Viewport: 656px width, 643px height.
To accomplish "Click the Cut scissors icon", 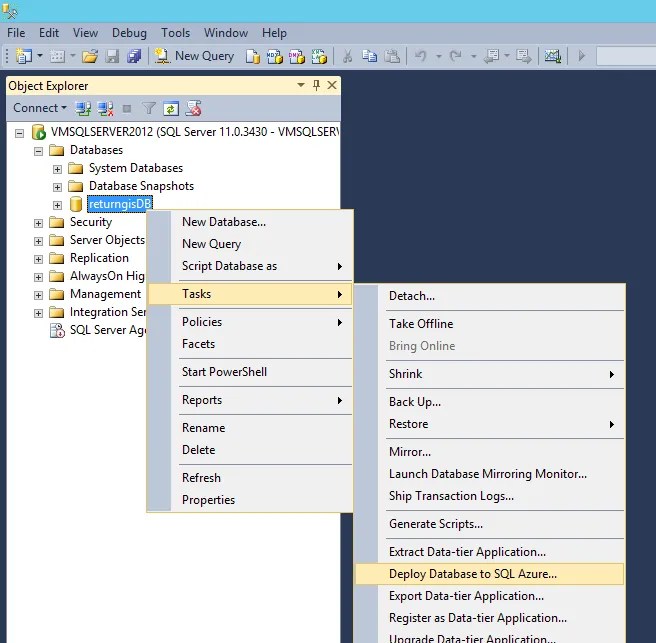I will click(347, 56).
